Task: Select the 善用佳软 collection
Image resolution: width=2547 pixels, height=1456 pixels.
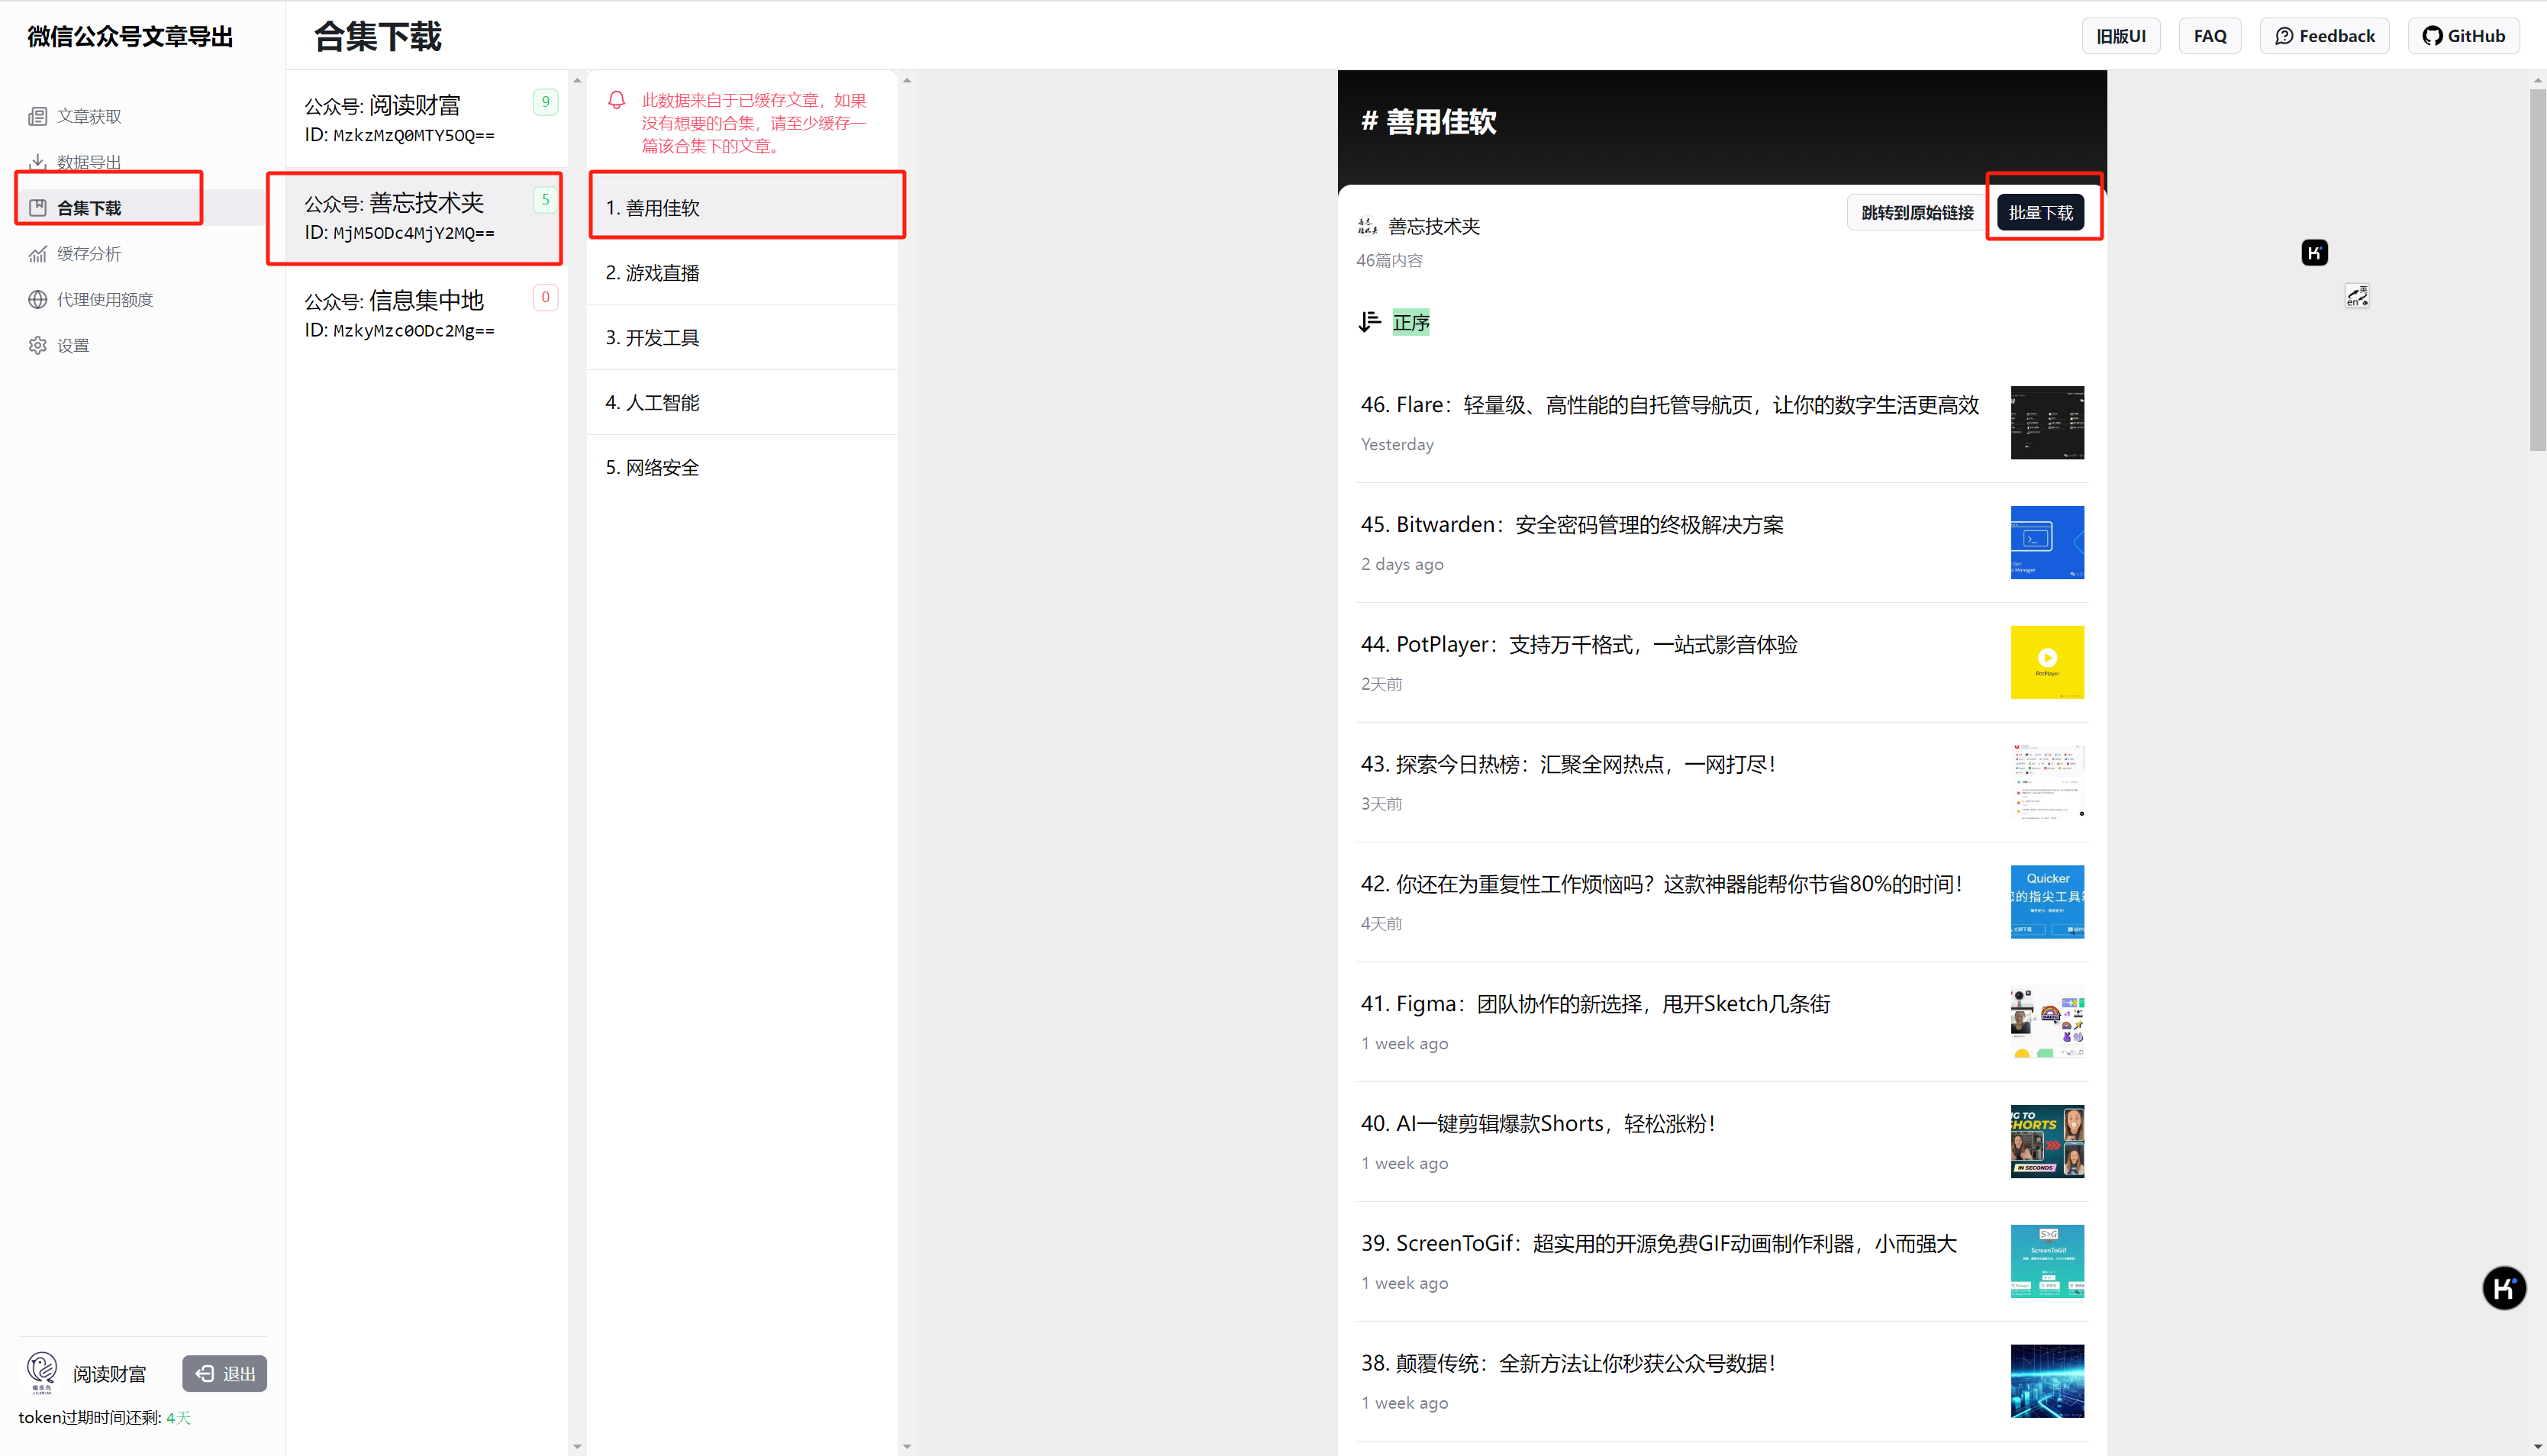Action: tap(742, 208)
